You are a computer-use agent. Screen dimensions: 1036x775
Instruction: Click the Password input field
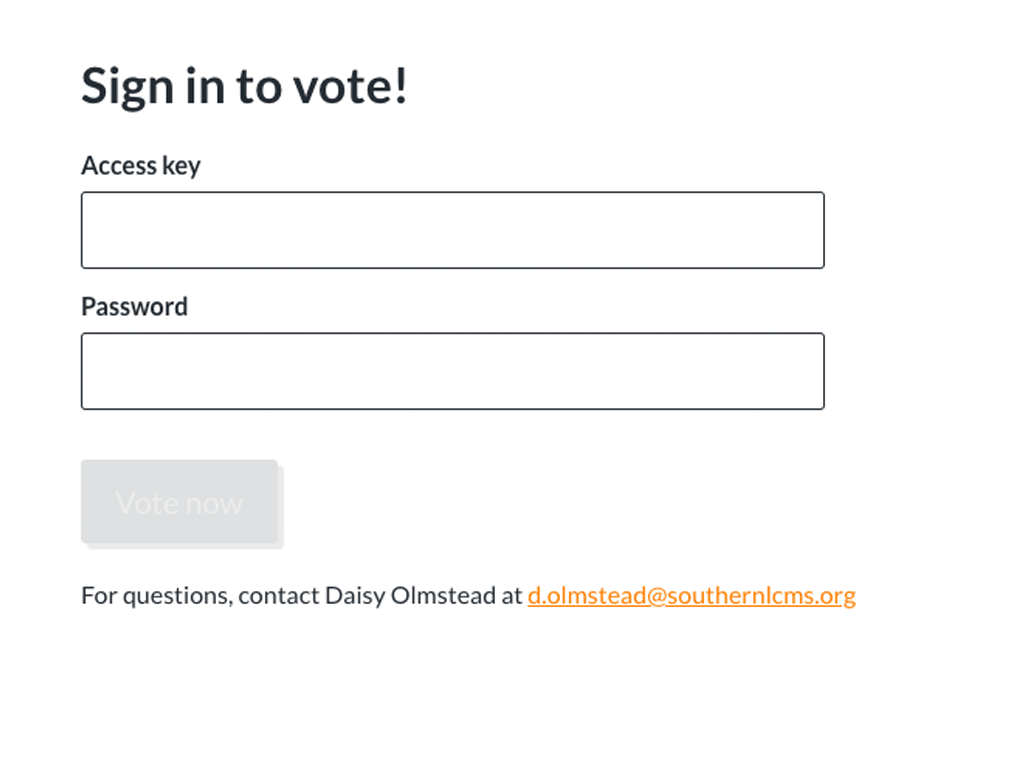pyautogui.click(x=452, y=371)
